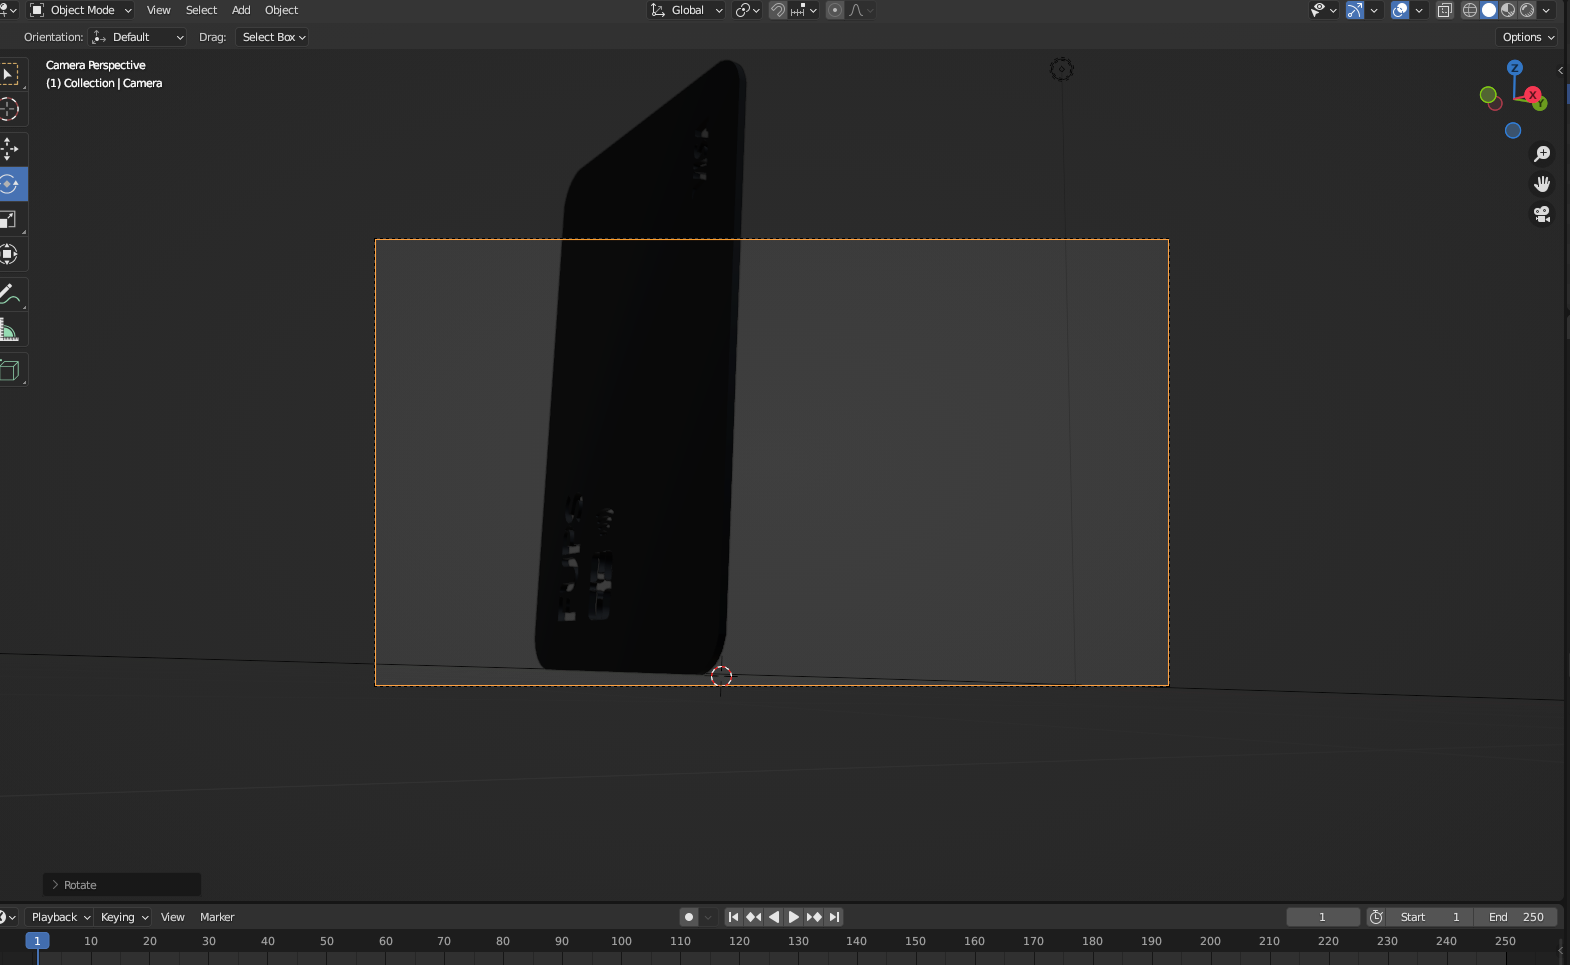Select the 3D Cursor tool
The image size is (1570, 965).
click(10, 110)
